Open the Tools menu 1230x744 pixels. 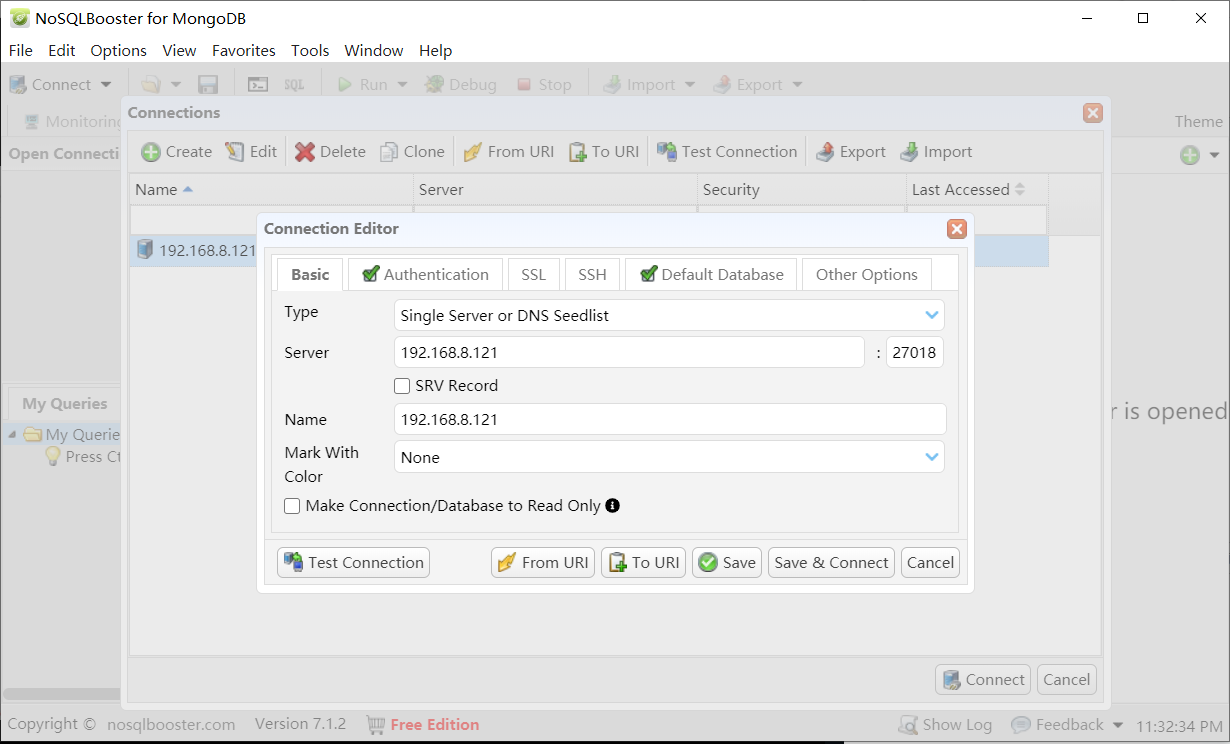pos(310,50)
